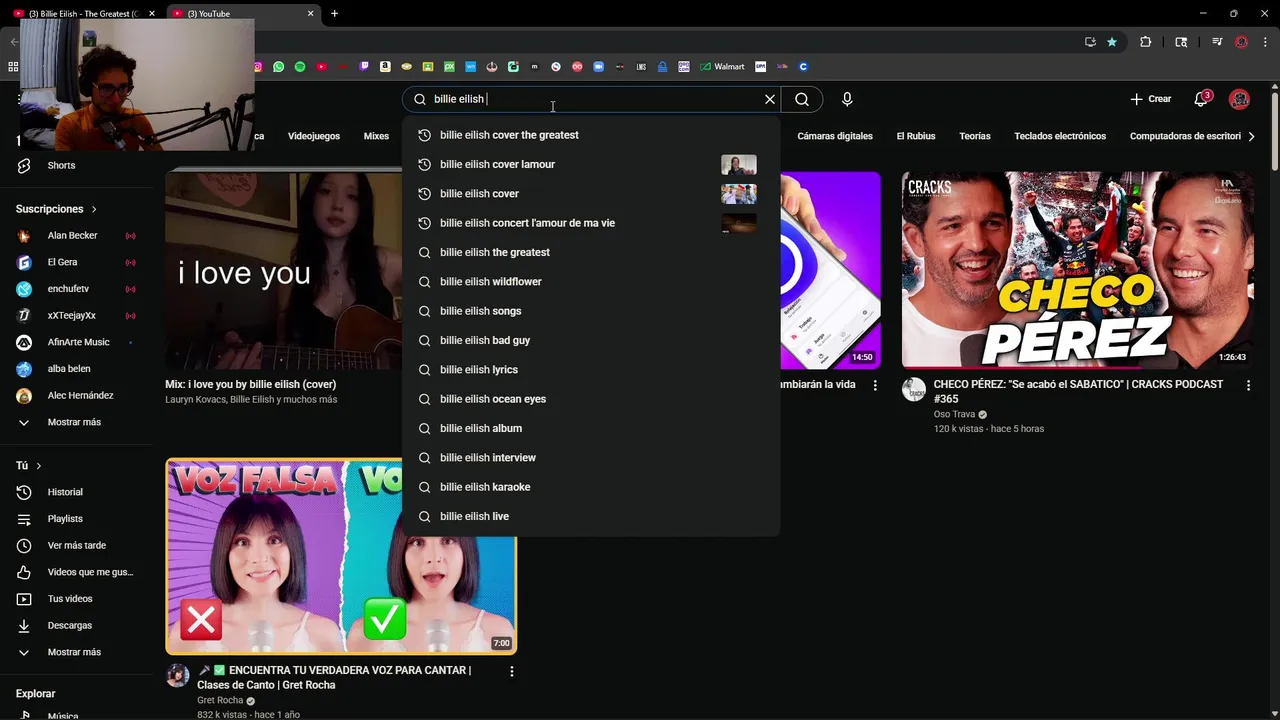Screen dimensions: 1280x720
Task: Activate voice search microphone
Action: click(x=847, y=99)
